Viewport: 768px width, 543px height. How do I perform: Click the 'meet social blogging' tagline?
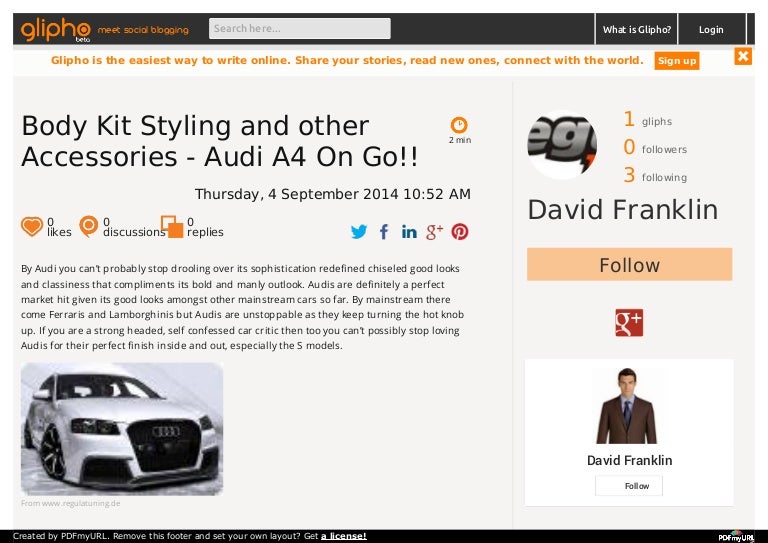[143, 30]
